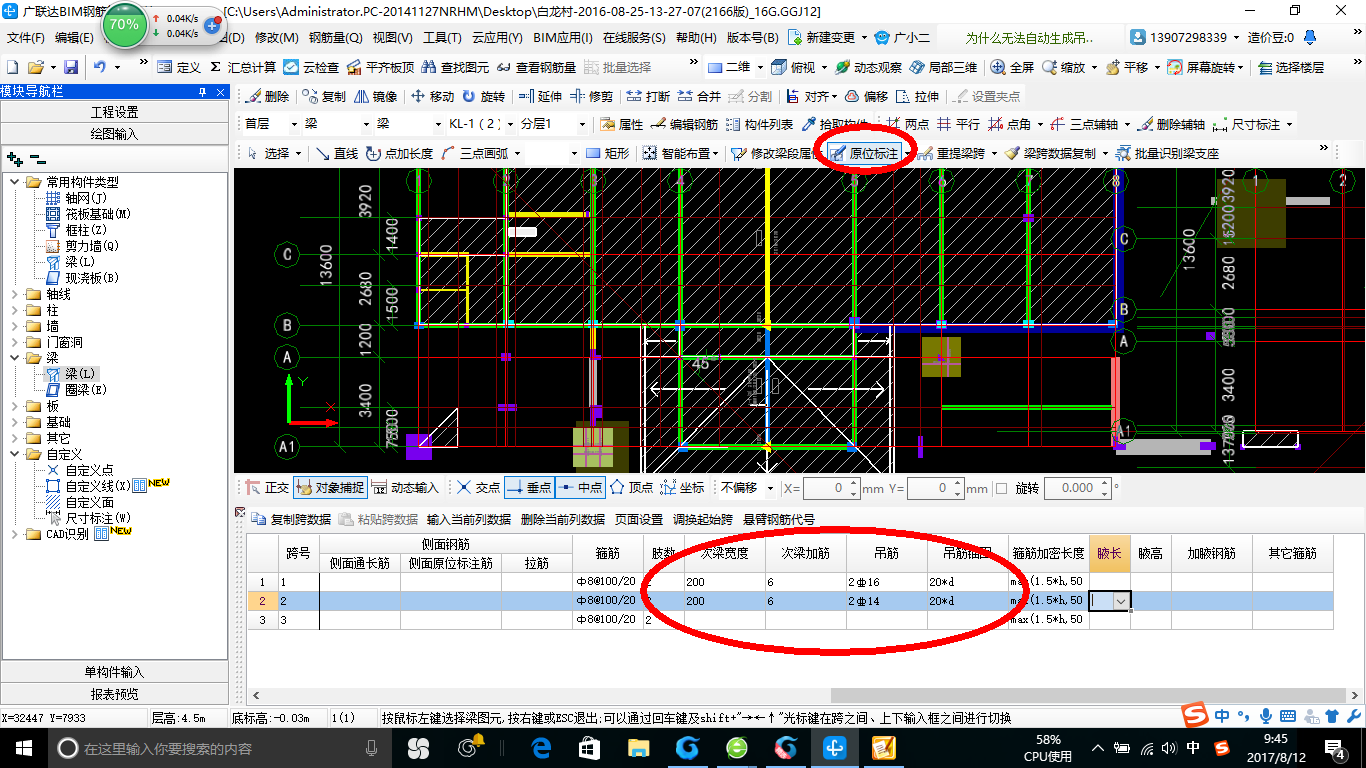Click the X coordinate input field
Screen dimensions: 1366x768
[x=825, y=488]
